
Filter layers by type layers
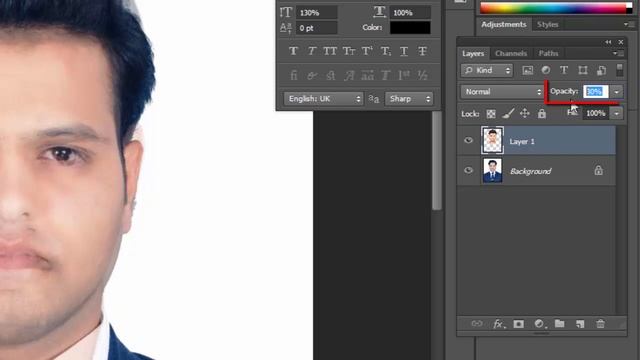(564, 70)
